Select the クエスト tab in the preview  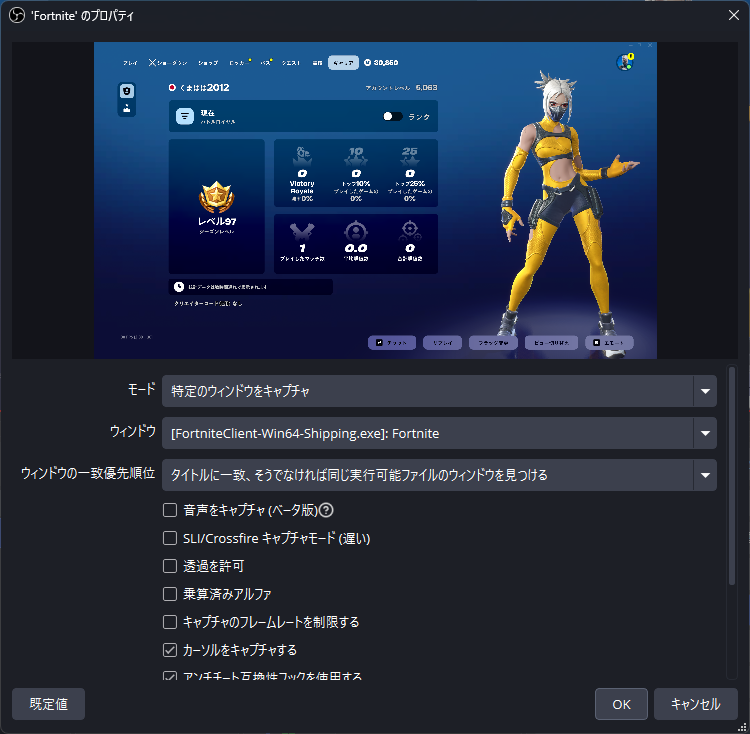coord(291,63)
